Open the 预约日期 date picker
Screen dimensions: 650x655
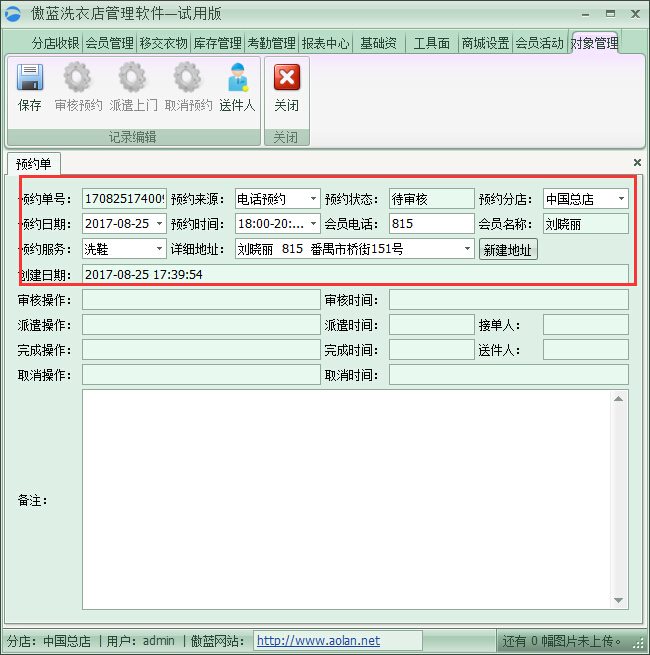[x=159, y=224]
